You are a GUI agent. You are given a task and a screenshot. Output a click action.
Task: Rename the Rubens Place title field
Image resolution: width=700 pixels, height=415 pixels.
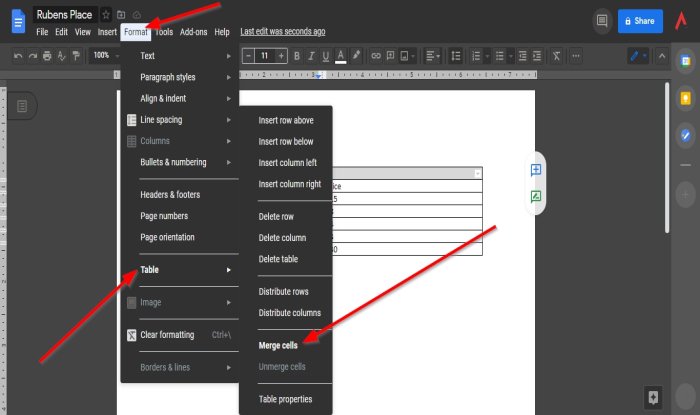tap(64, 15)
